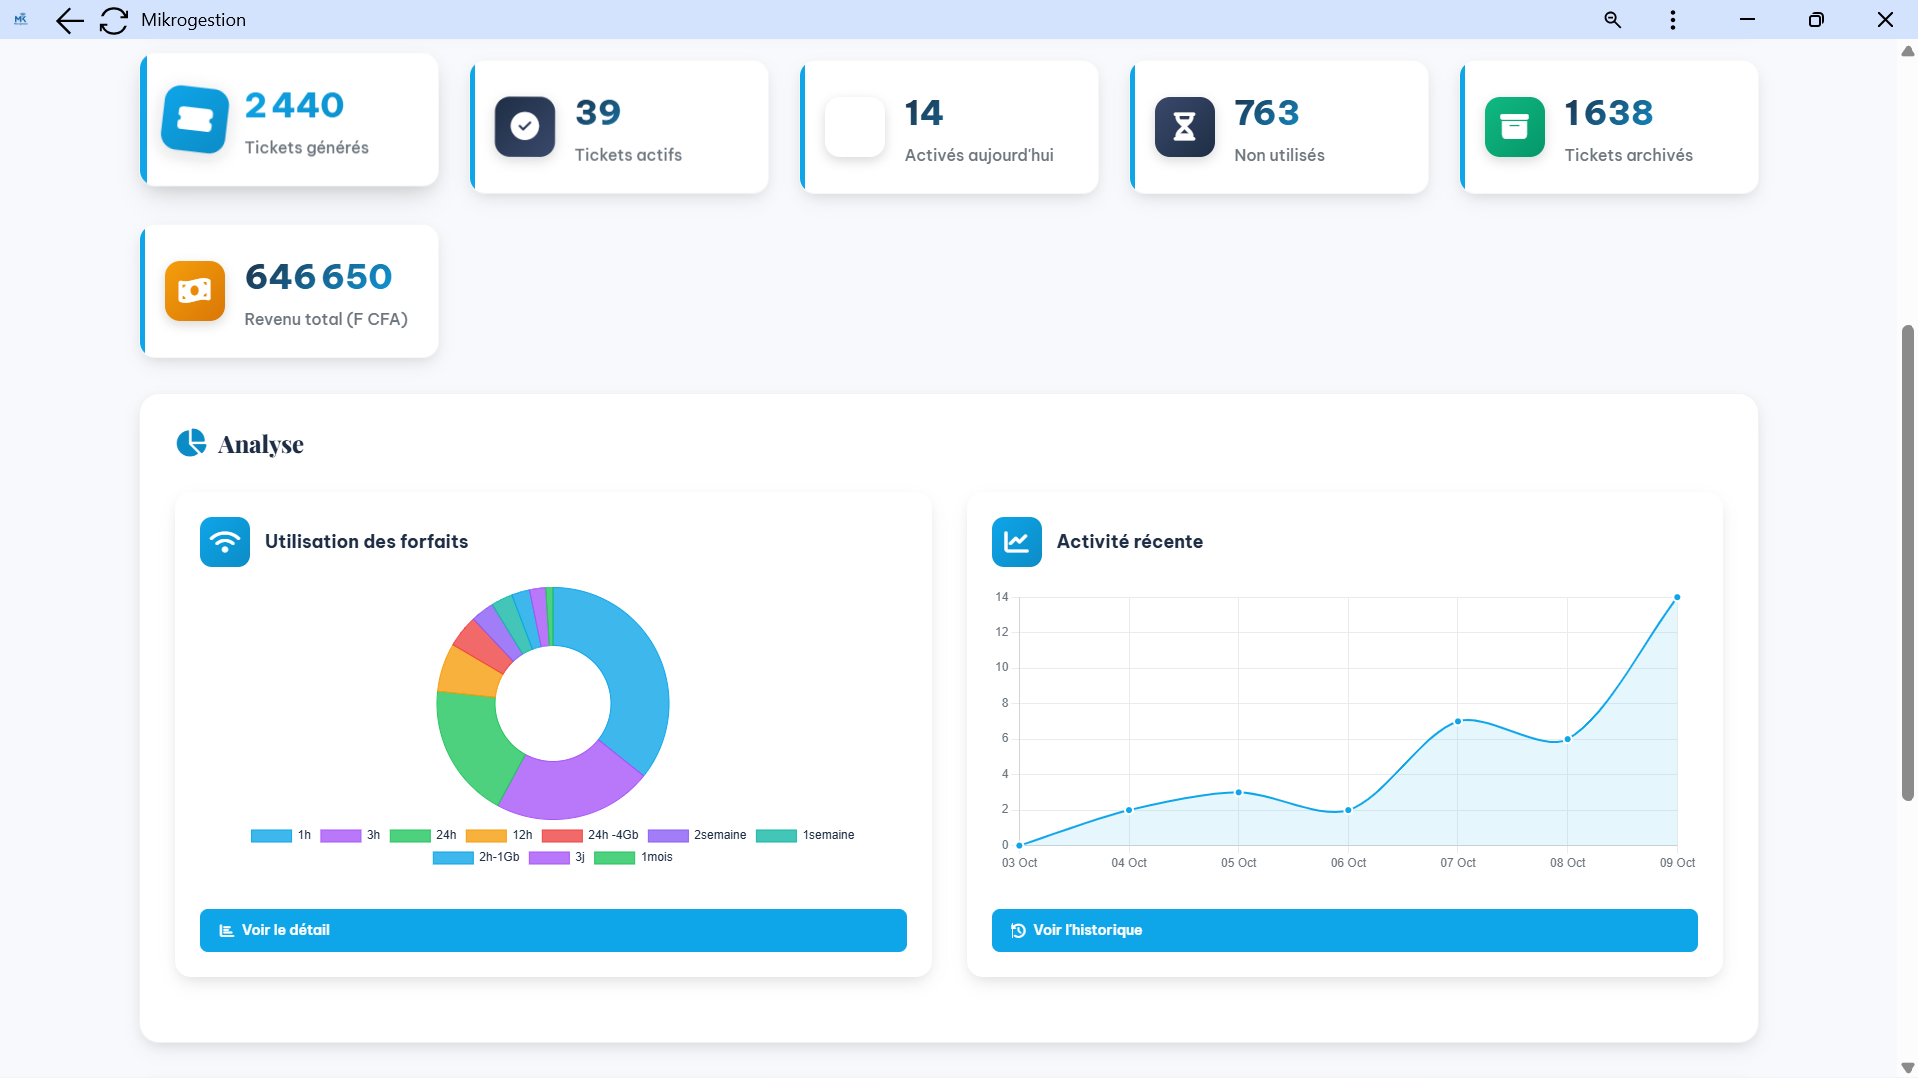Reload the page with refresh icon
The height and width of the screenshot is (1078, 1918).
coord(114,20)
